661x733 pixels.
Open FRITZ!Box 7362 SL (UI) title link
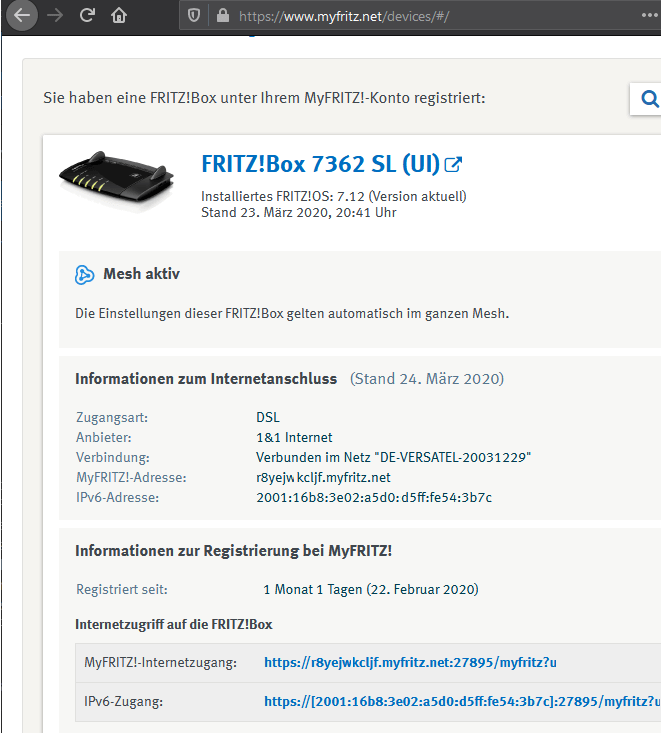pyautogui.click(x=320, y=164)
